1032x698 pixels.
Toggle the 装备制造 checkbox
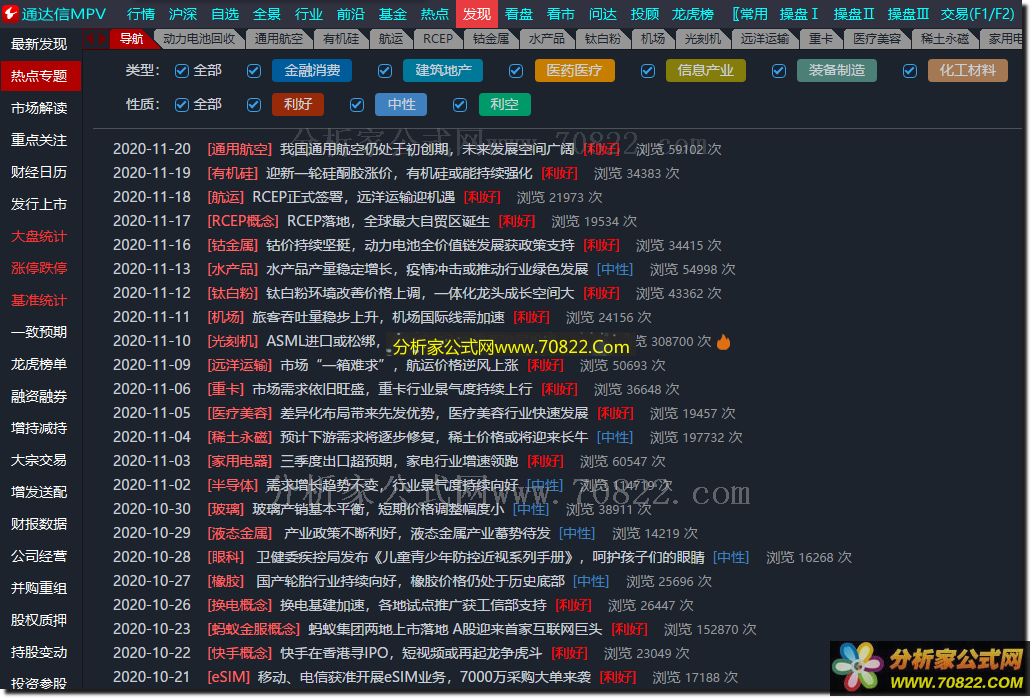tap(779, 70)
